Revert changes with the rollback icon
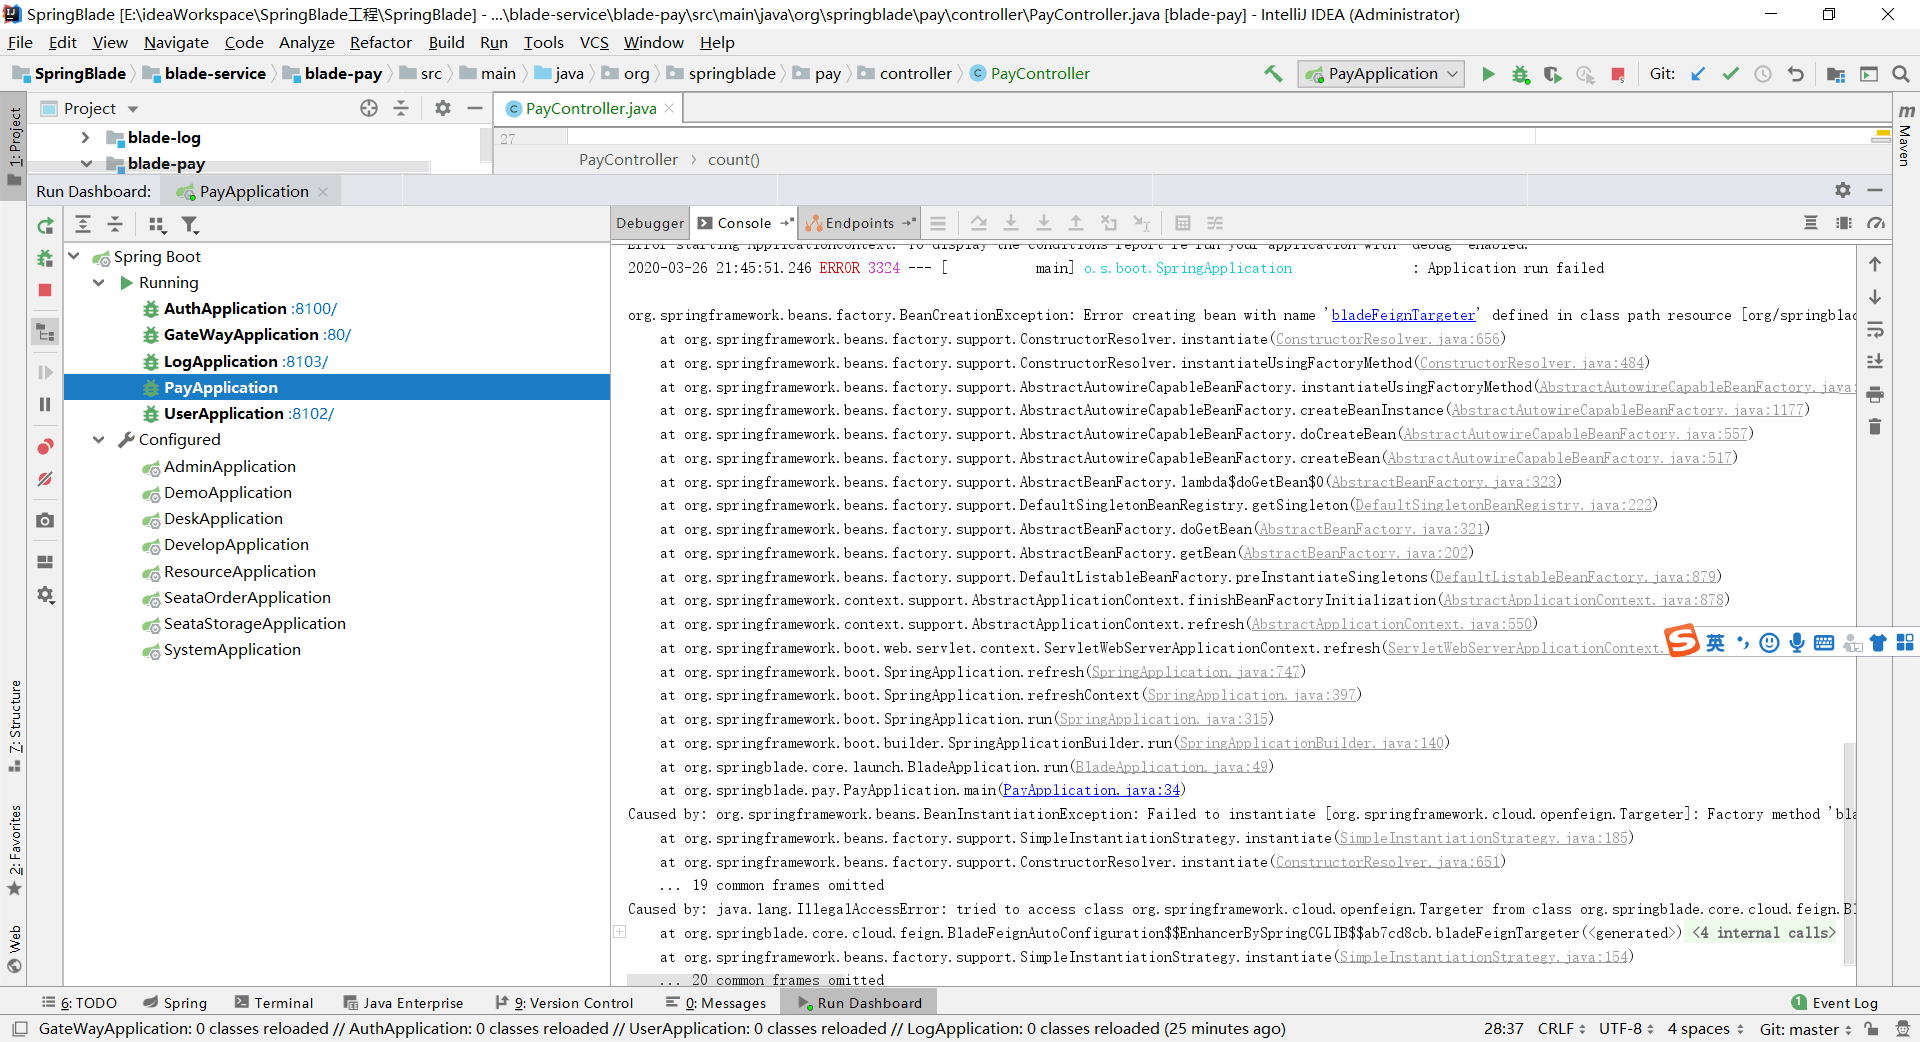 pos(1796,74)
